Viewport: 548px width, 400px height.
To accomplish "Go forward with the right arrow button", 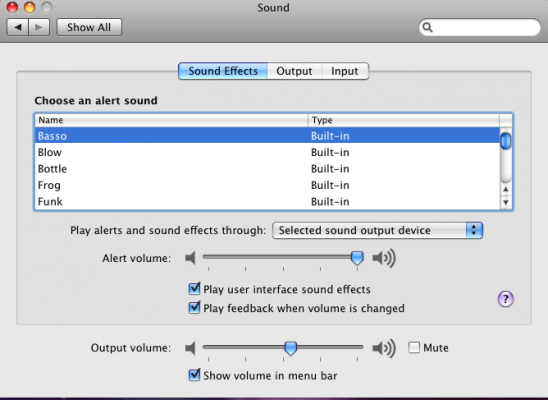I will pos(39,27).
